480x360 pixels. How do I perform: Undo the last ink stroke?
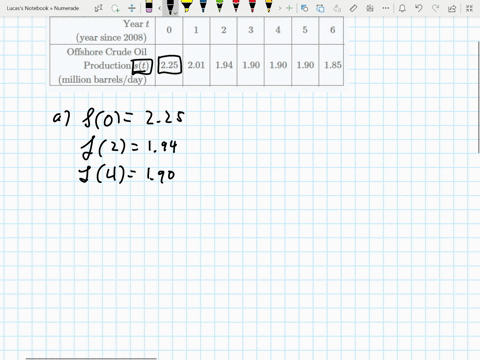(419, 8)
